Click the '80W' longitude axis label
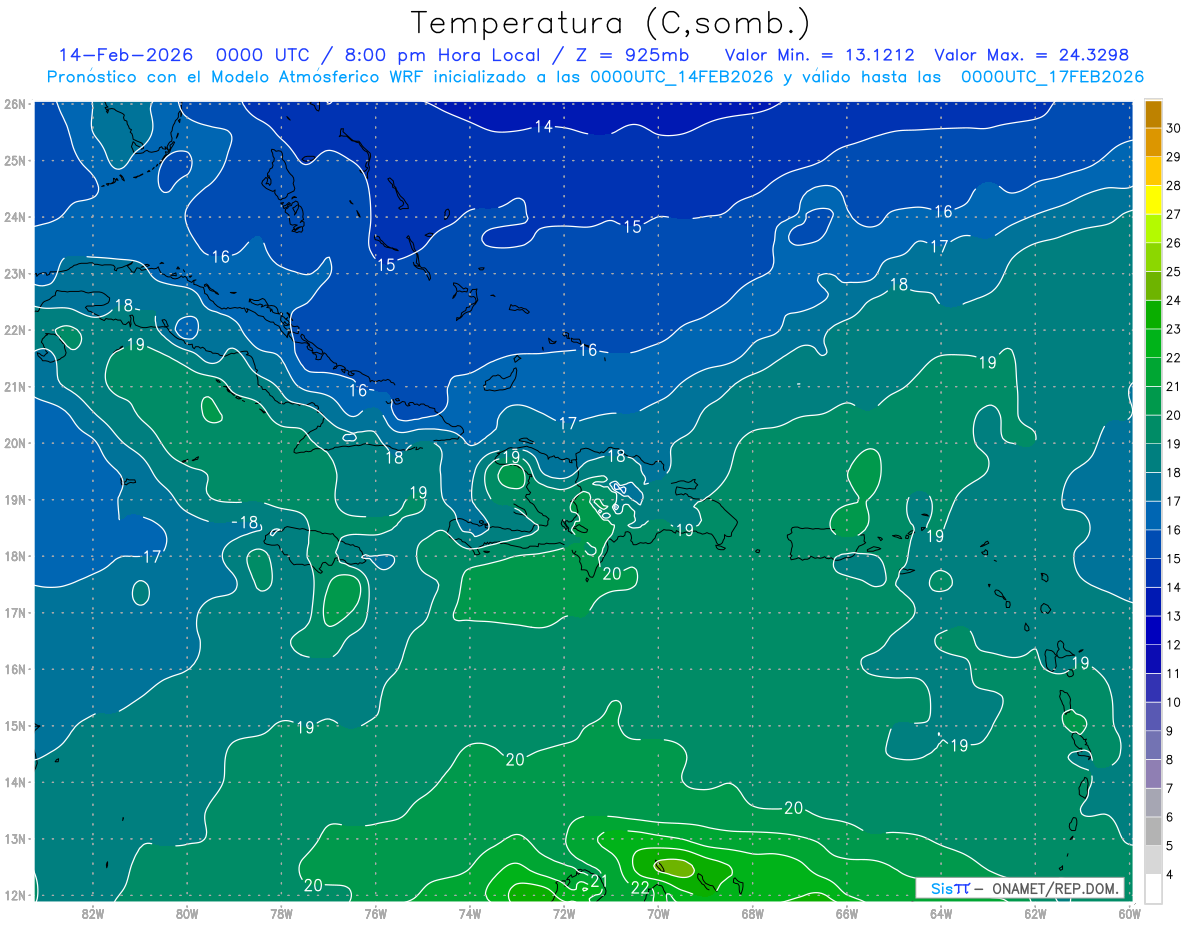Screen dimensions: 1200x927 pos(187,913)
